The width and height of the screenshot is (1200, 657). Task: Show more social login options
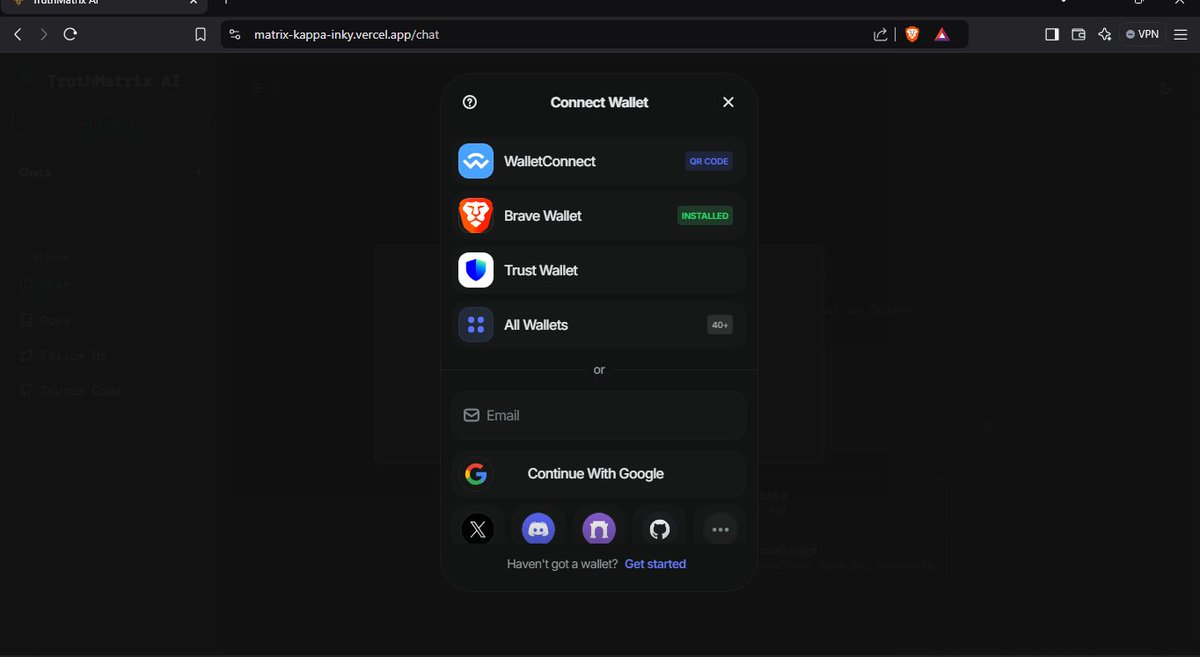720,529
